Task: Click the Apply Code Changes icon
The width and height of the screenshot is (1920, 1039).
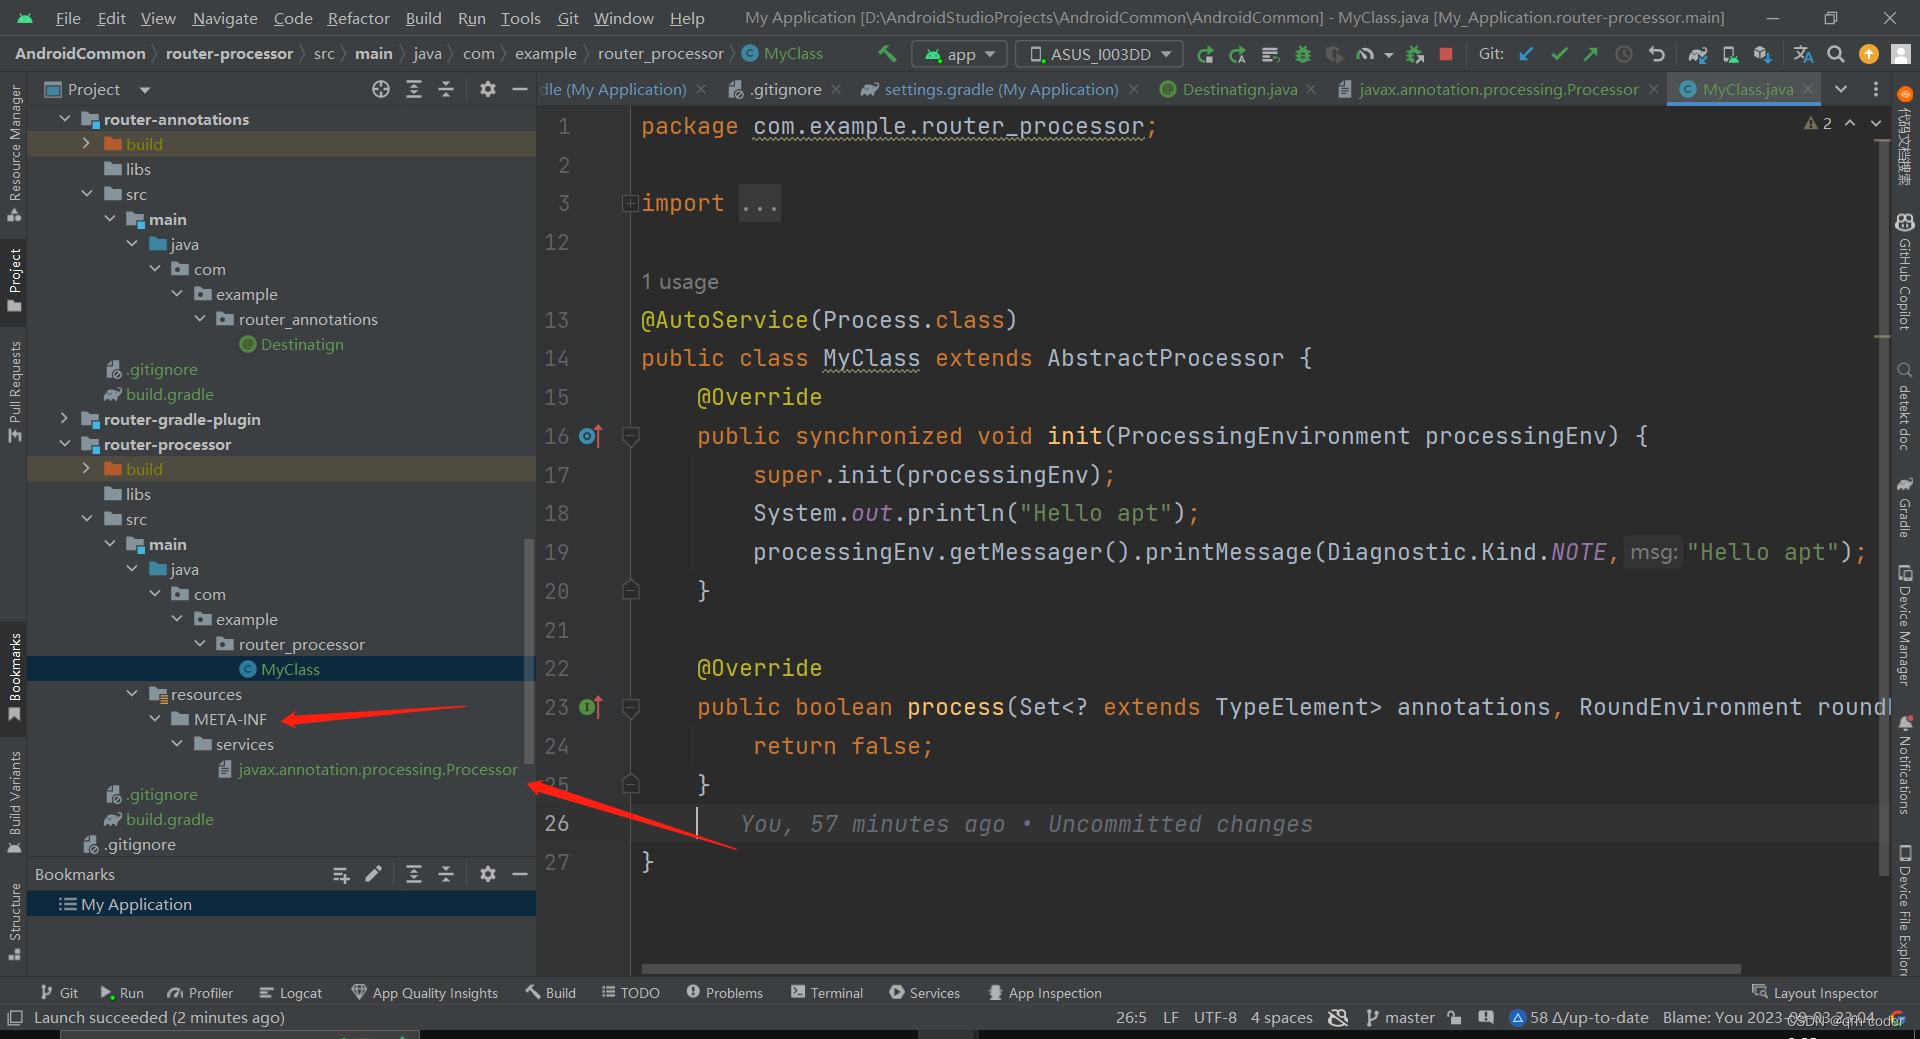Action: [x=1238, y=54]
